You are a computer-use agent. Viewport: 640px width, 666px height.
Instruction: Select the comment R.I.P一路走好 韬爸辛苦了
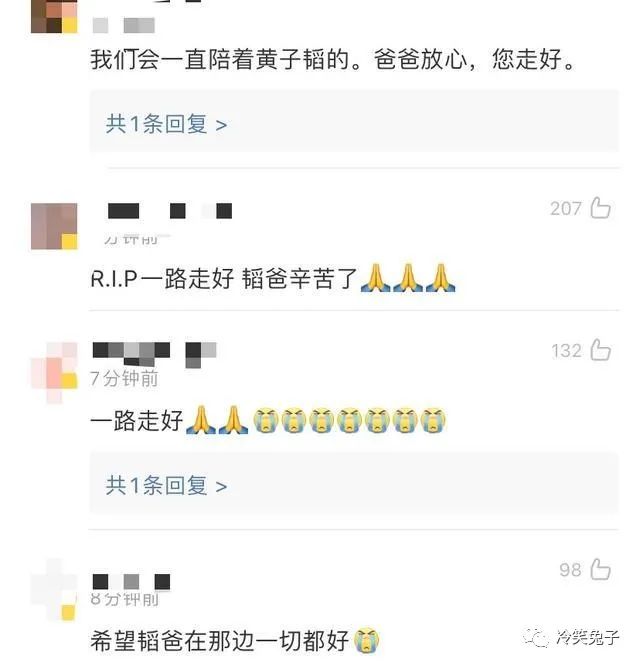click(x=273, y=279)
